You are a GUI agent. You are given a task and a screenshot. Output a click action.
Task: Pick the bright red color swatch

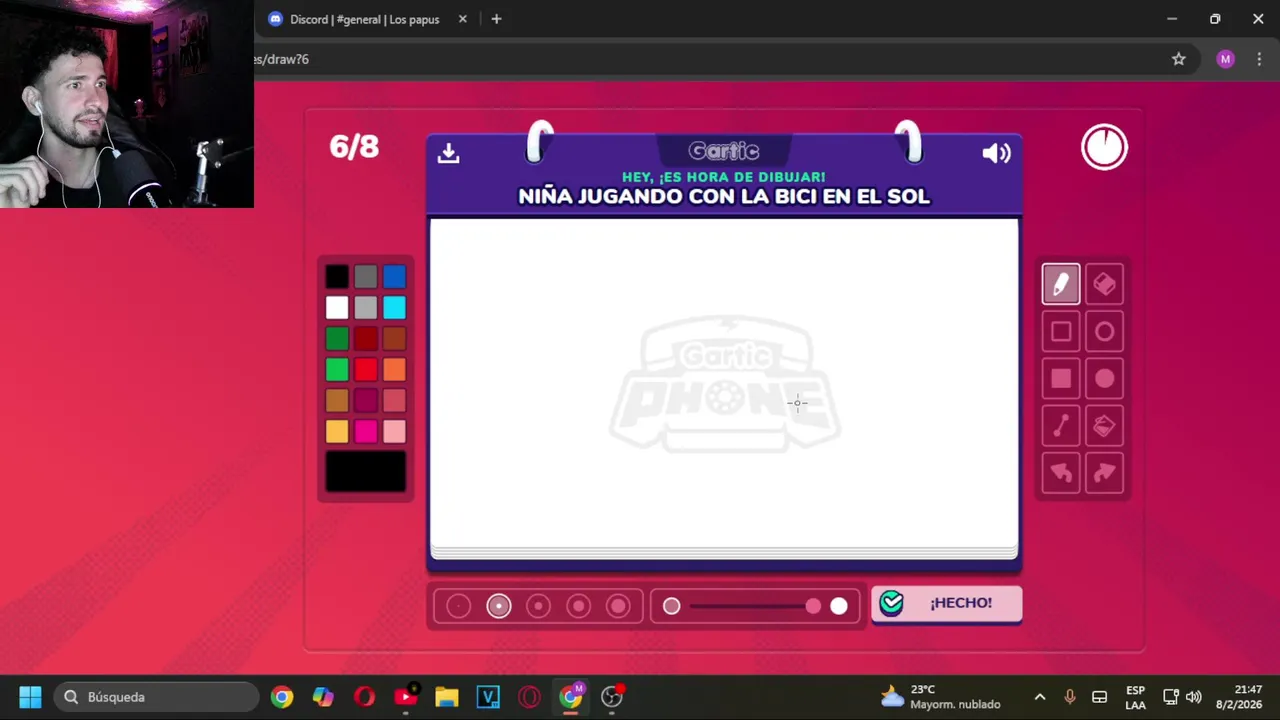(365, 370)
